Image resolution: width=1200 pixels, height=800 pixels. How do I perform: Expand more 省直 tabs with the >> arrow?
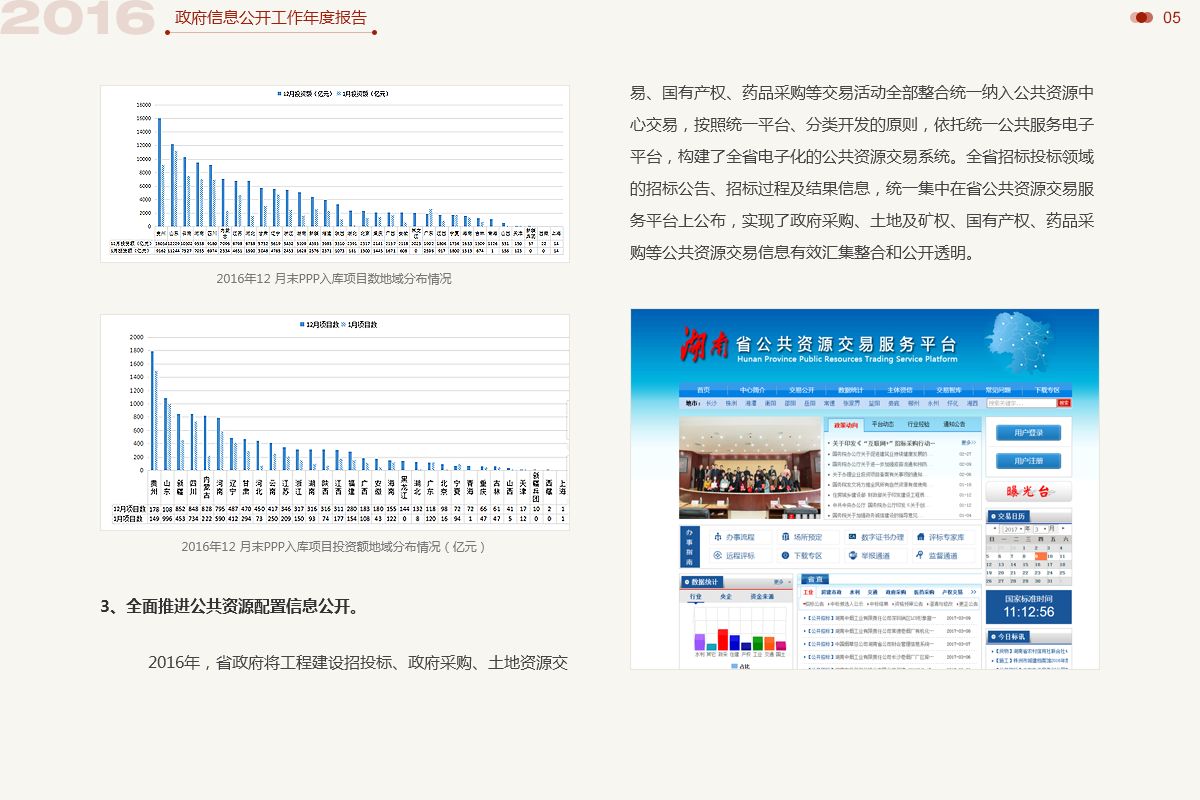coord(974,592)
